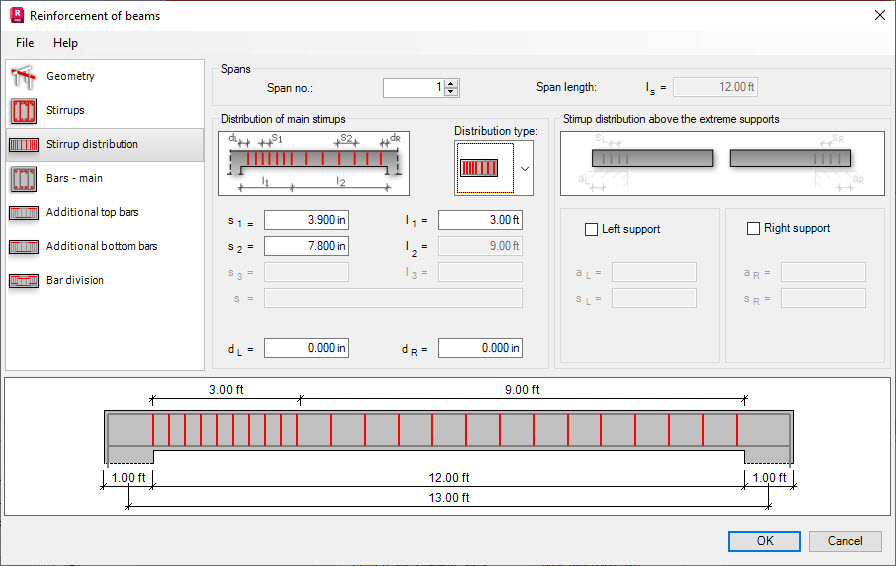Image resolution: width=896 pixels, height=566 pixels.
Task: Open the File menu
Action: pos(25,43)
